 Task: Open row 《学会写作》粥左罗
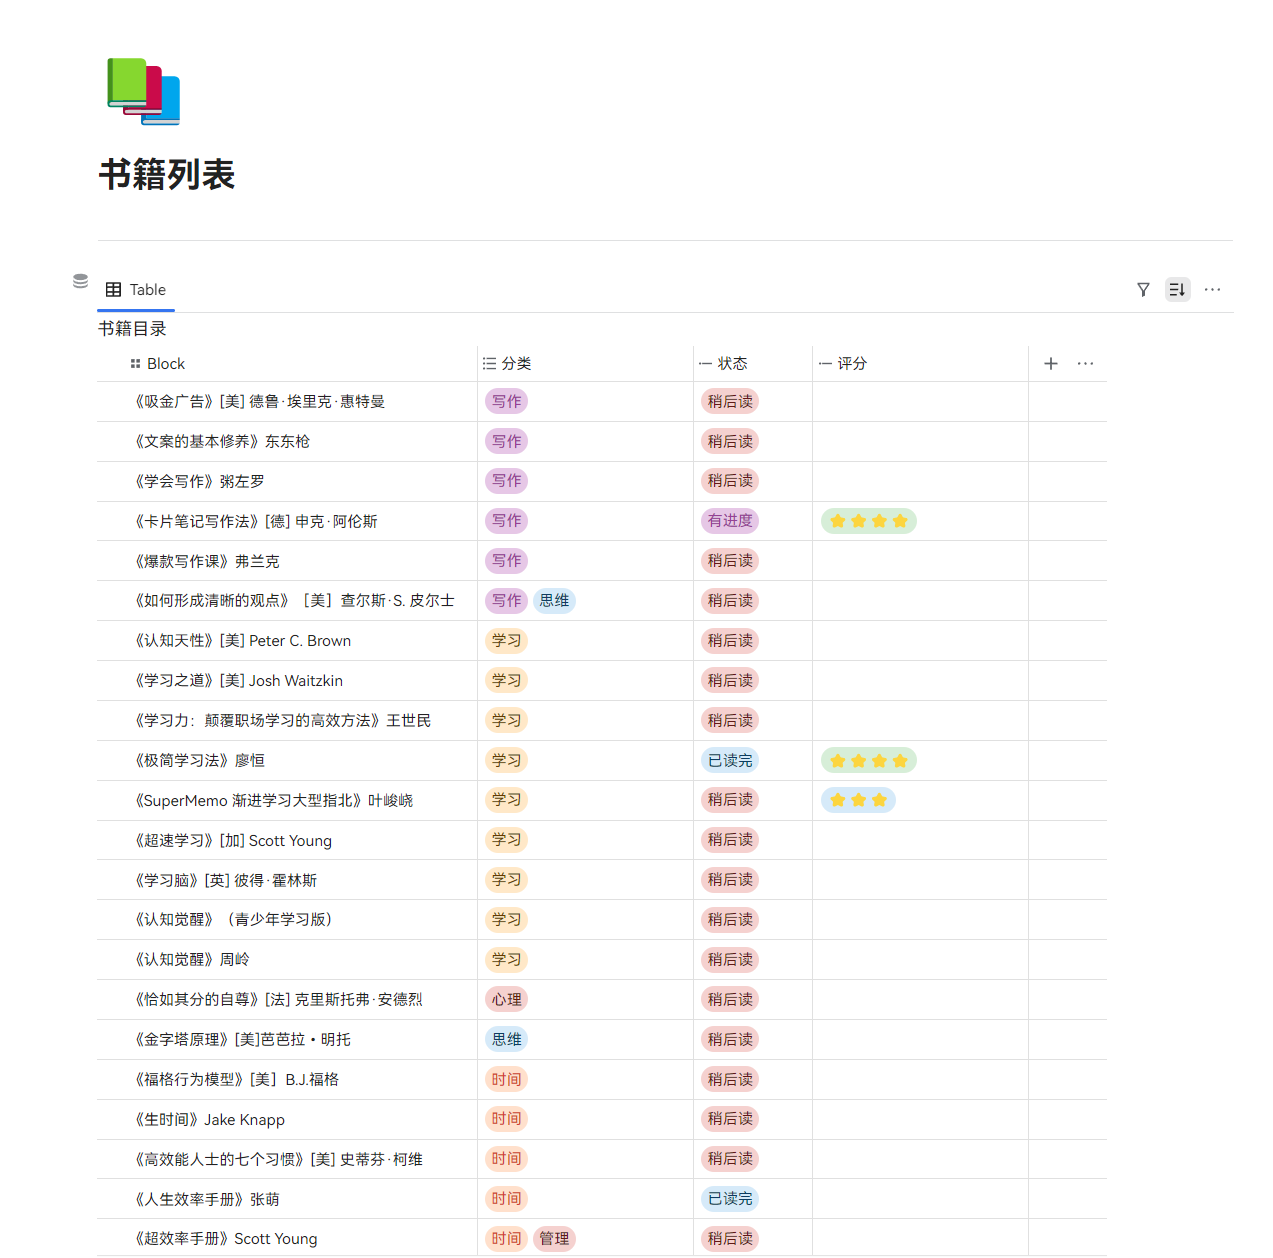(x=200, y=482)
